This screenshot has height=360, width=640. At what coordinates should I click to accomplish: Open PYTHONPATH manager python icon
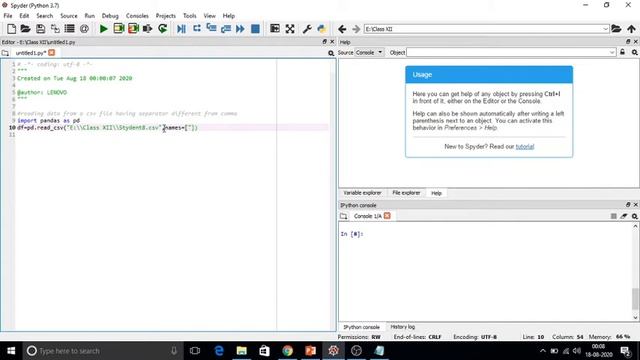coord(322,29)
